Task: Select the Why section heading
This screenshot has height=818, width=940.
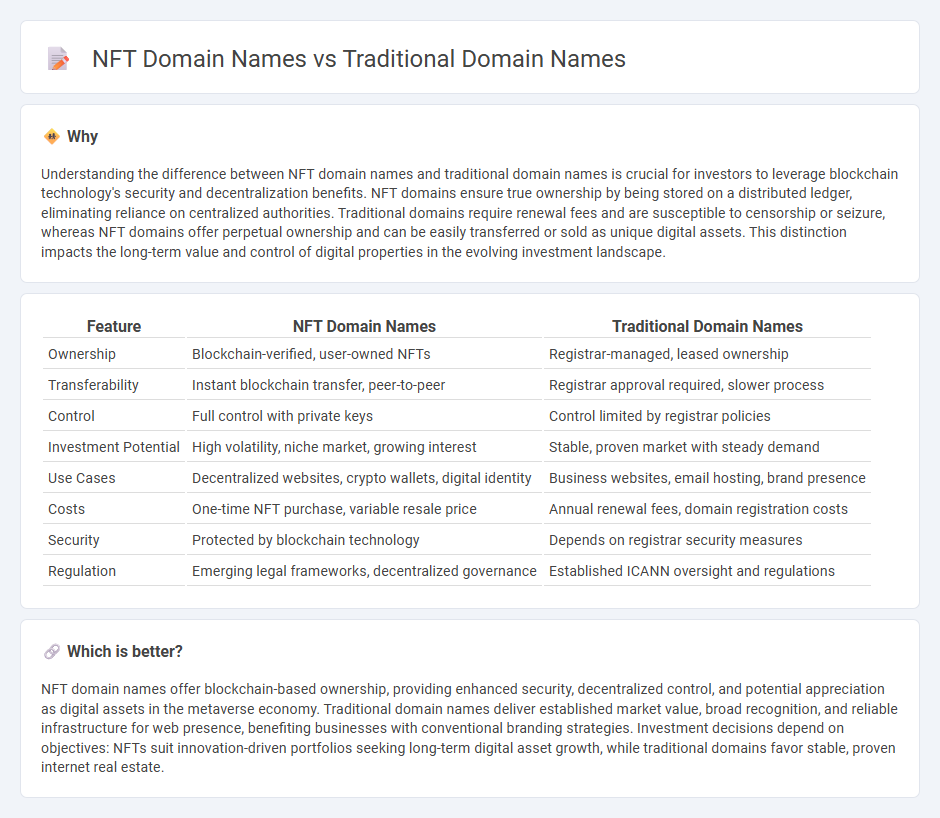Action: coord(82,137)
